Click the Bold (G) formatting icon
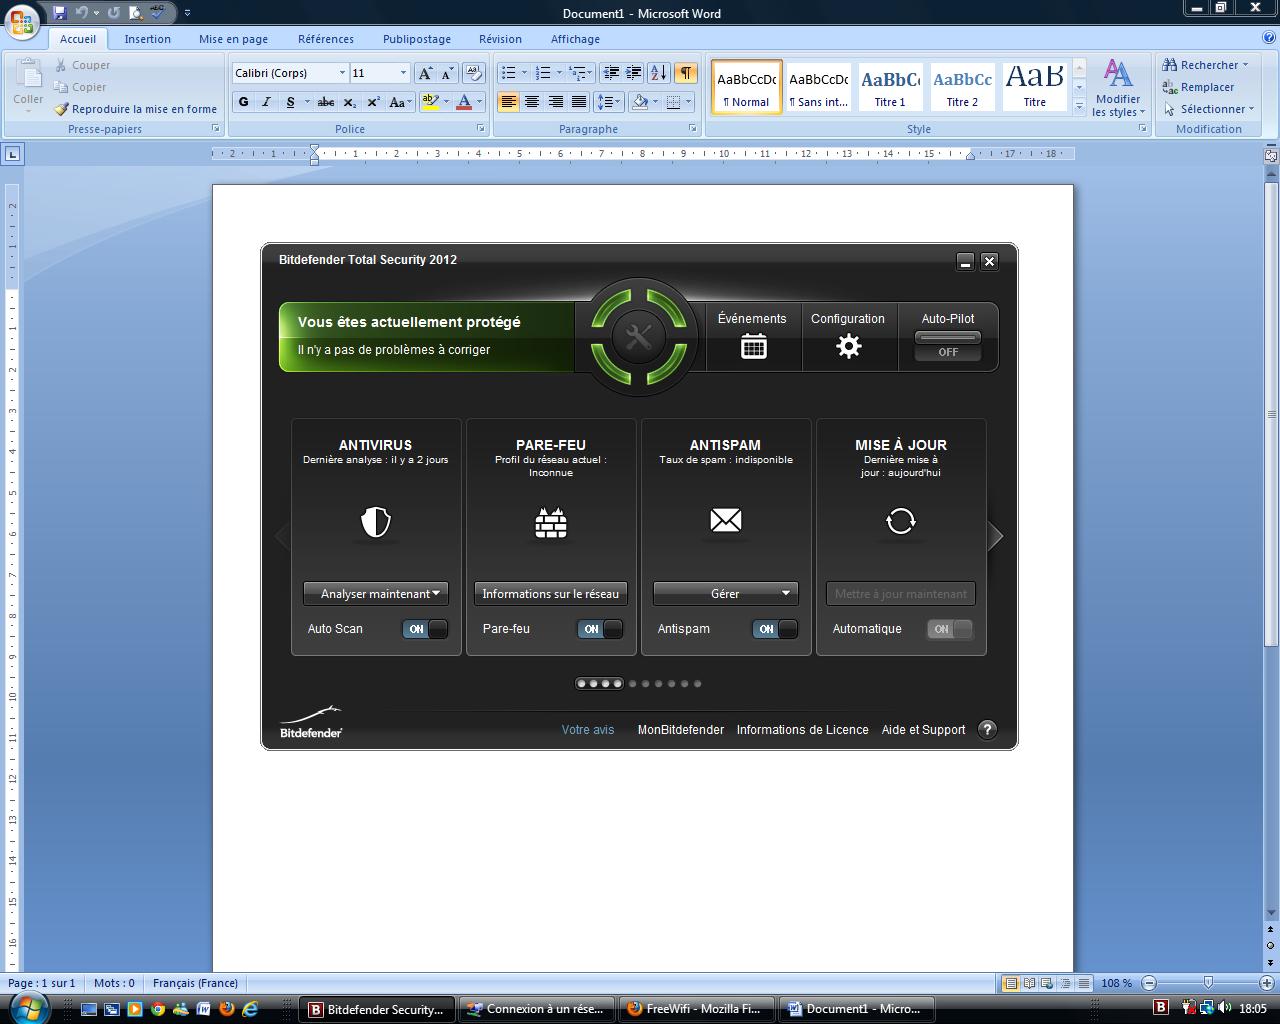1280x1024 pixels. 243,102
